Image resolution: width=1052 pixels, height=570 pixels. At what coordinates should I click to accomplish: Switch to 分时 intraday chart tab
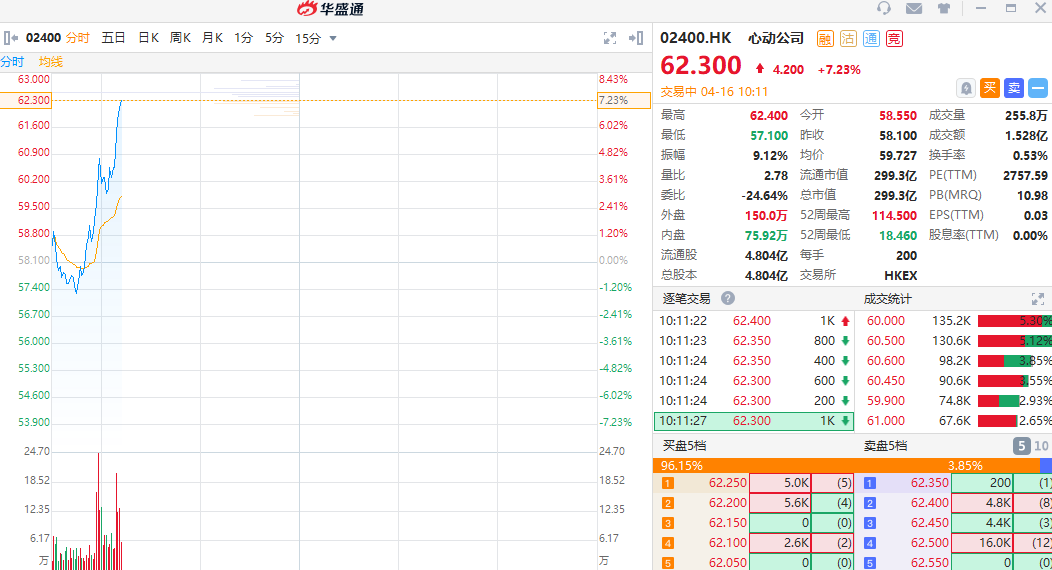[78, 38]
